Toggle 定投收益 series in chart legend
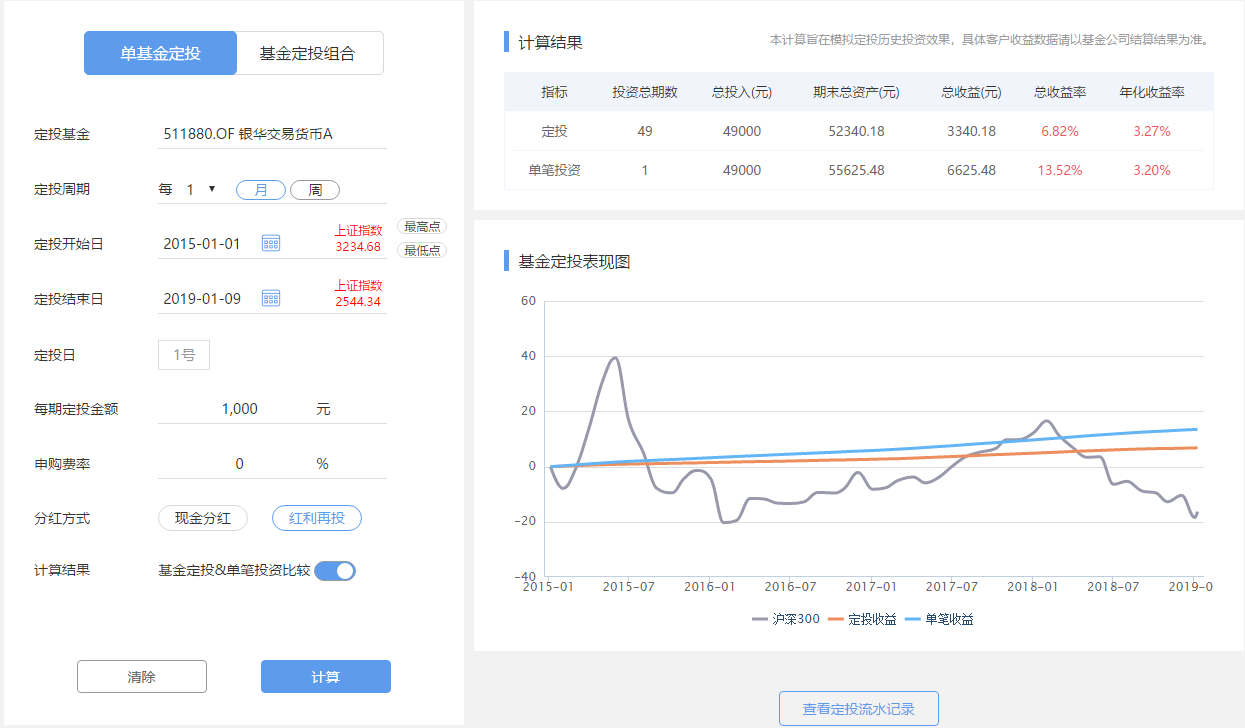The width and height of the screenshot is (1245, 728). coord(863,619)
